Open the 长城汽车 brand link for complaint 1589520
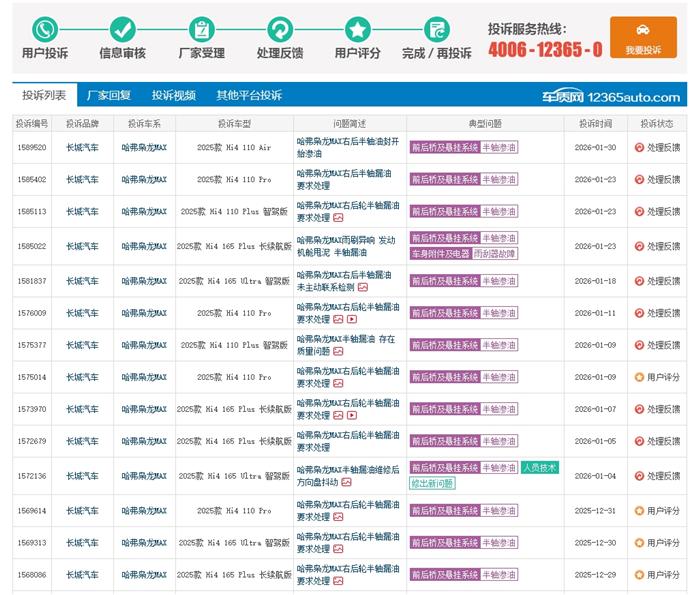Viewport: 700px width, 595px height. click(82, 147)
